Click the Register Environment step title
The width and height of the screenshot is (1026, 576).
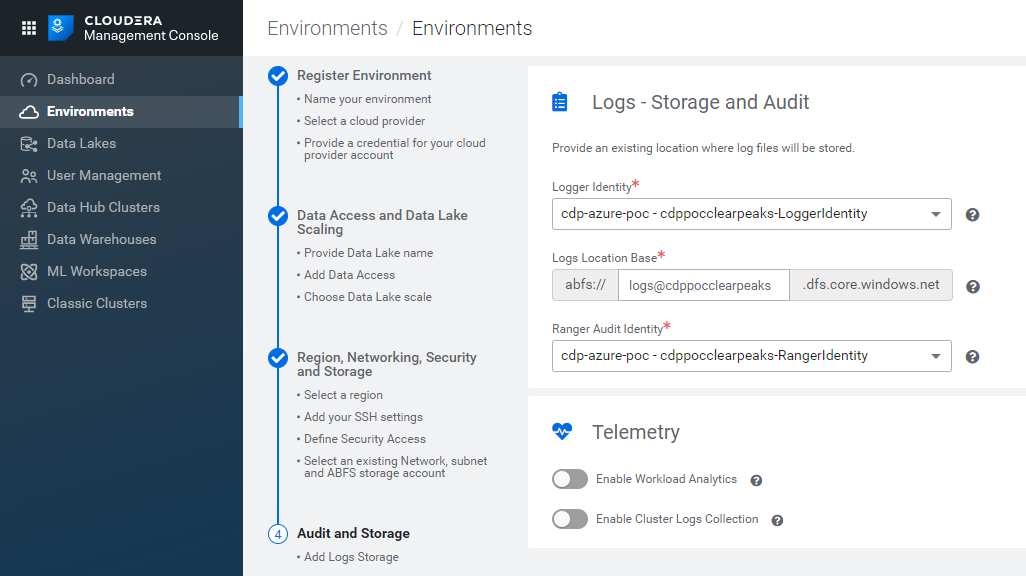[364, 75]
